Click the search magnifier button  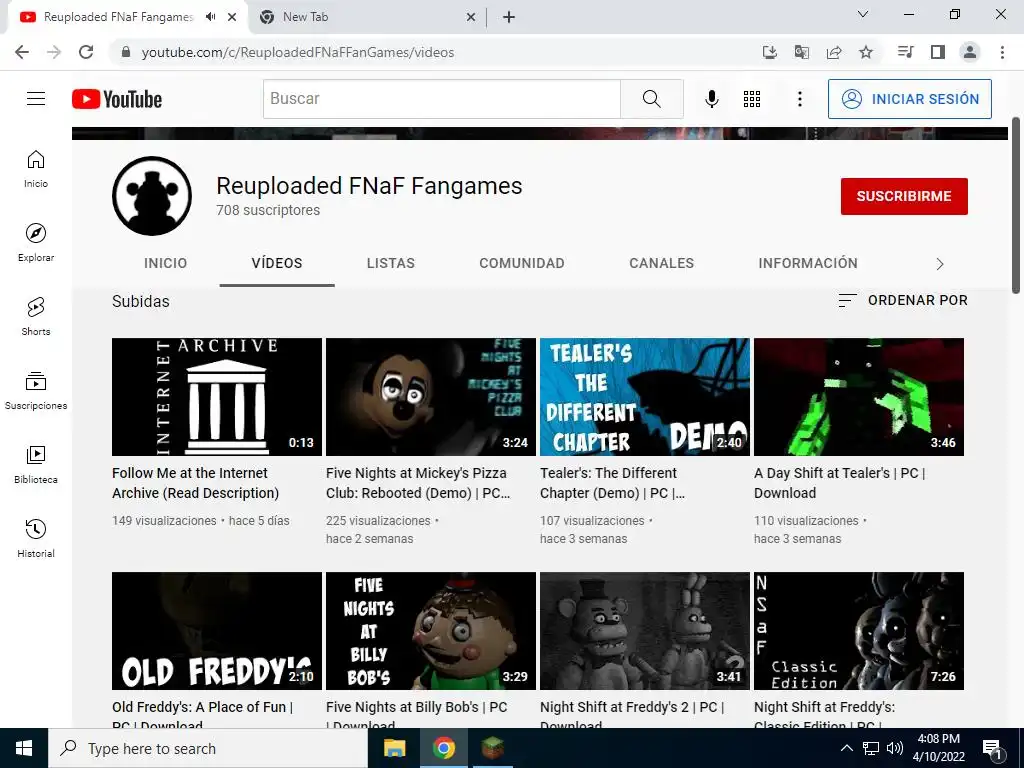click(x=651, y=99)
